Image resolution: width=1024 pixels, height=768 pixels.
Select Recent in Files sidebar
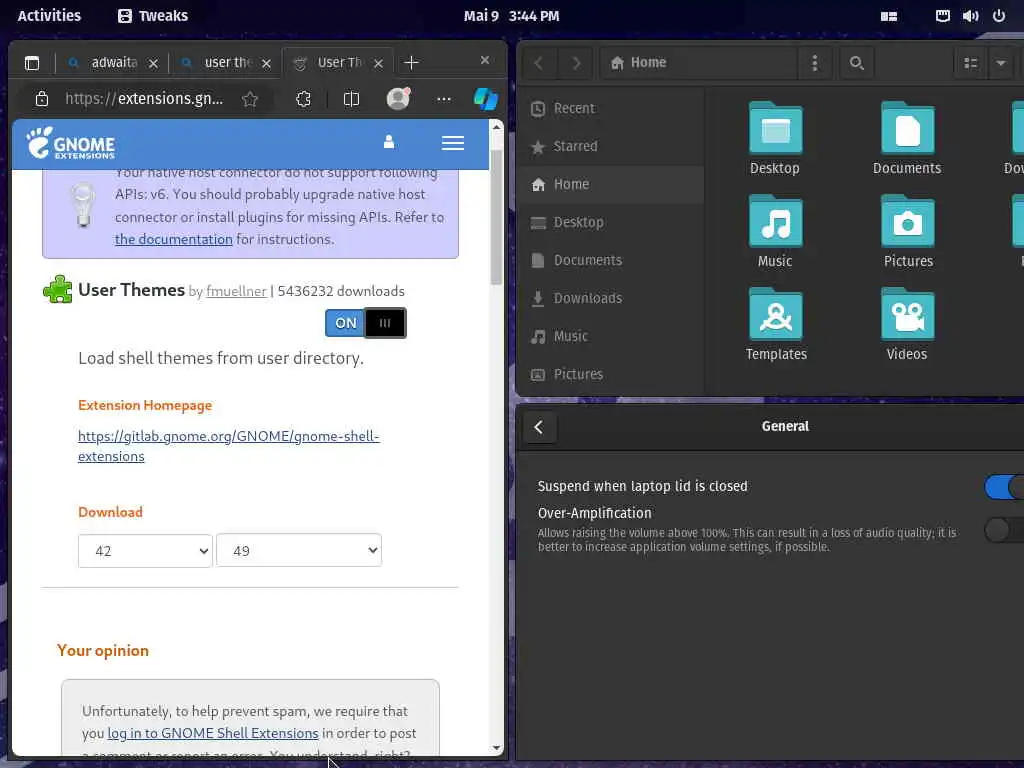[611, 108]
